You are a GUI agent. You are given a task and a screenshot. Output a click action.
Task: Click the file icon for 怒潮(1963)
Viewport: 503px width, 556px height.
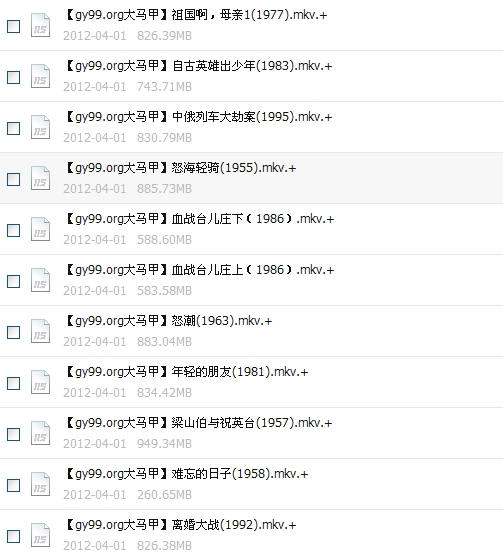(40, 331)
